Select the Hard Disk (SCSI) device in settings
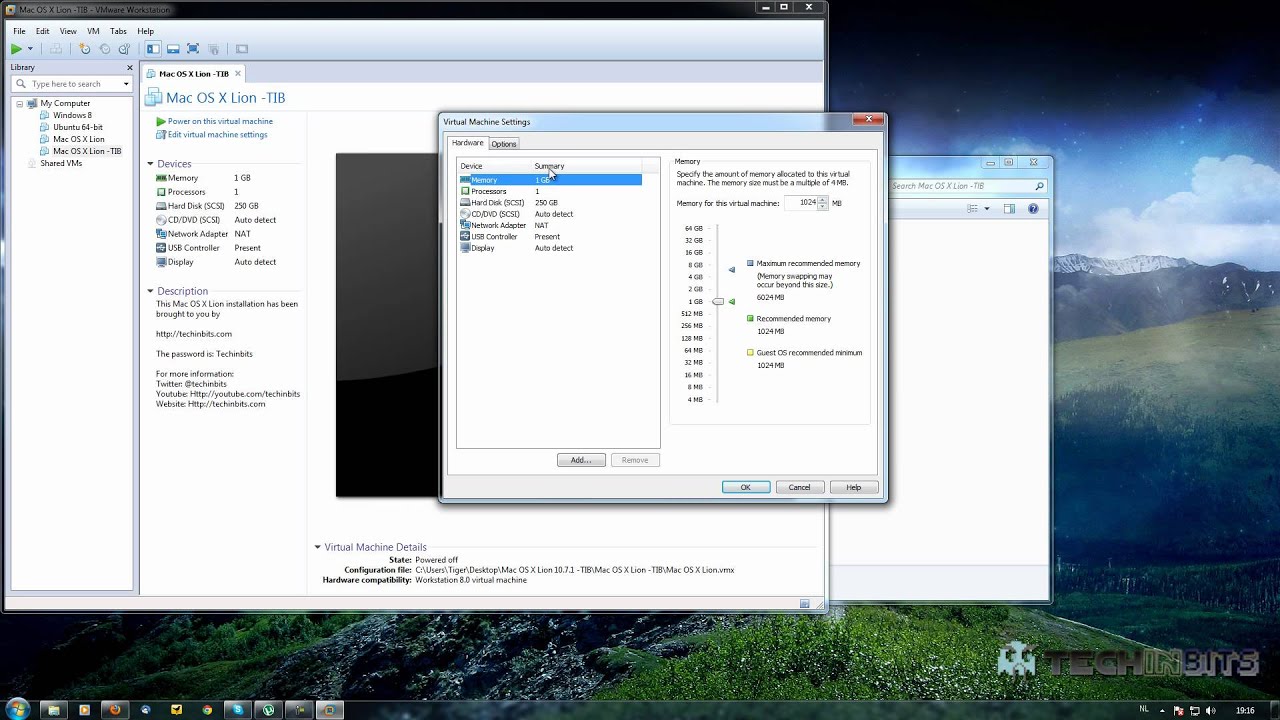This screenshot has width=1280, height=720. (497, 203)
